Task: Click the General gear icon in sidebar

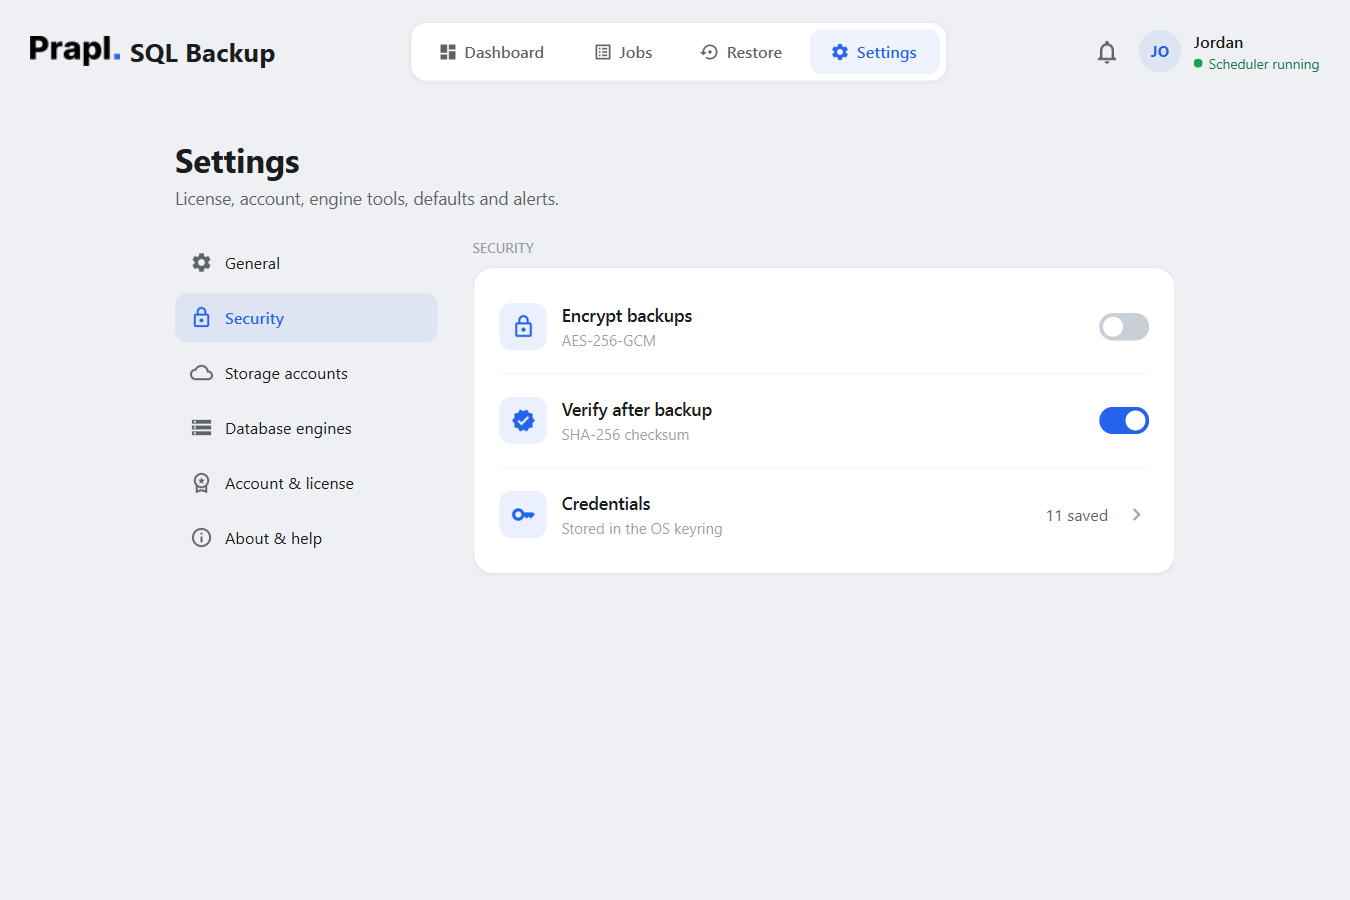Action: coord(201,263)
